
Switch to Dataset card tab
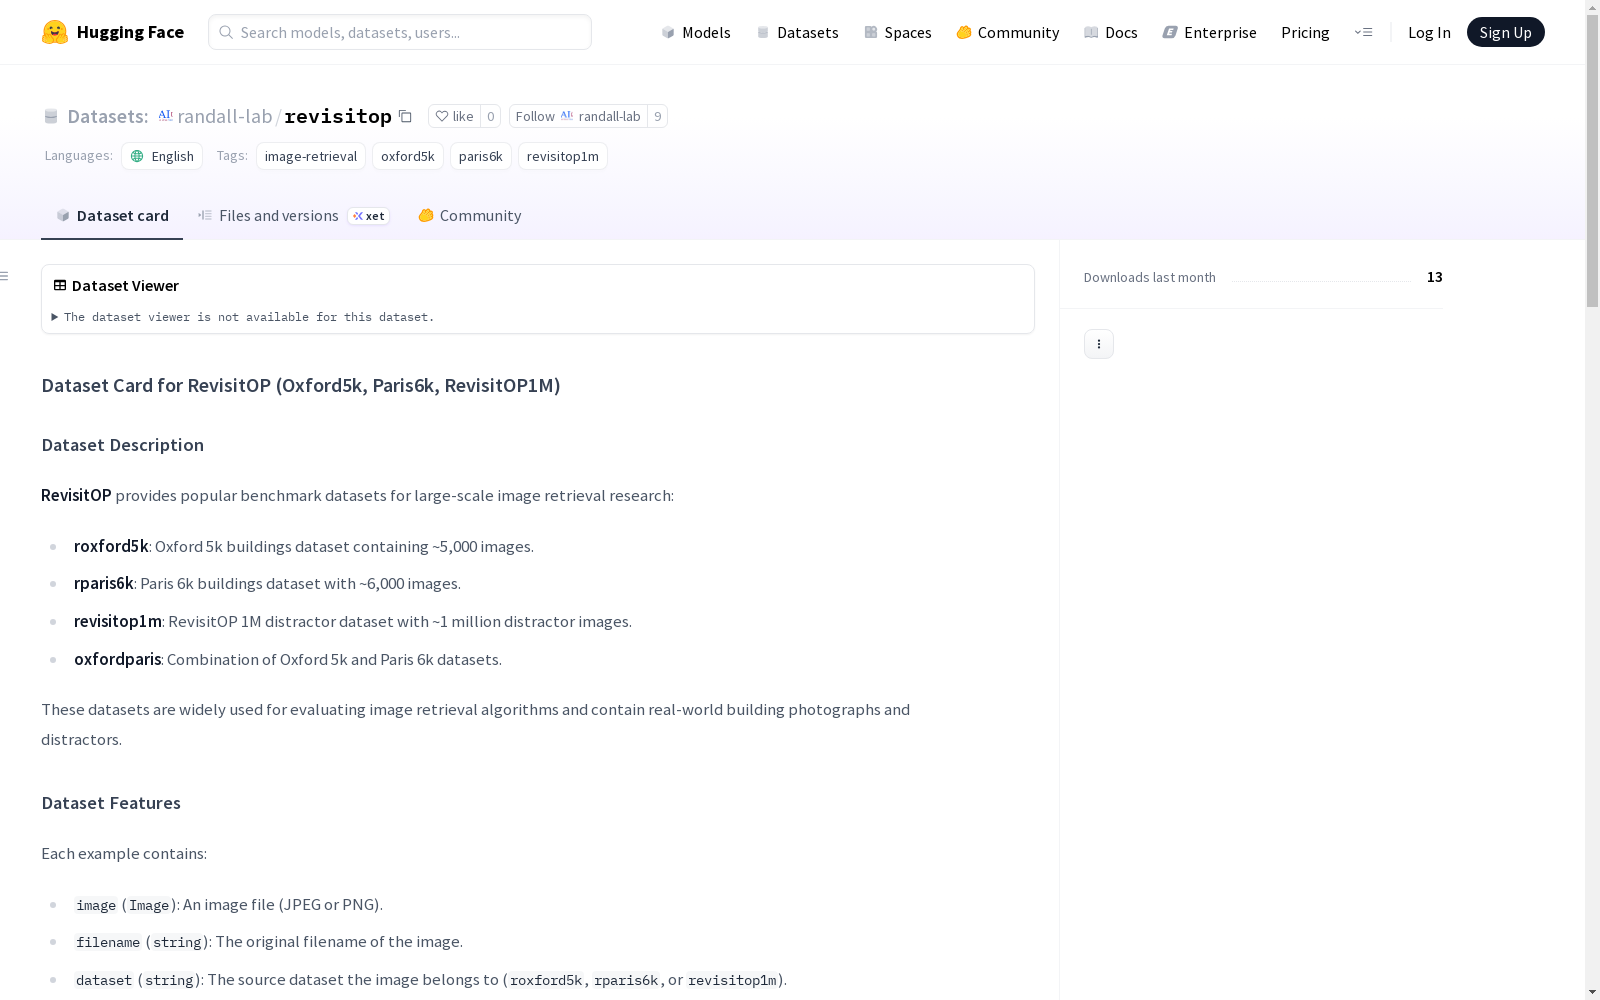coord(112,216)
